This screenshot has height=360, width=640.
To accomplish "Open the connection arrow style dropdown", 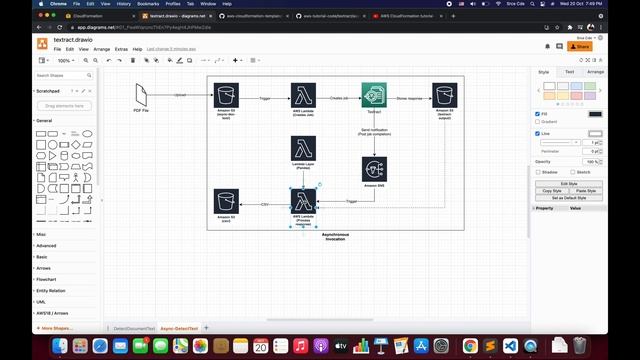I will tap(204, 60).
